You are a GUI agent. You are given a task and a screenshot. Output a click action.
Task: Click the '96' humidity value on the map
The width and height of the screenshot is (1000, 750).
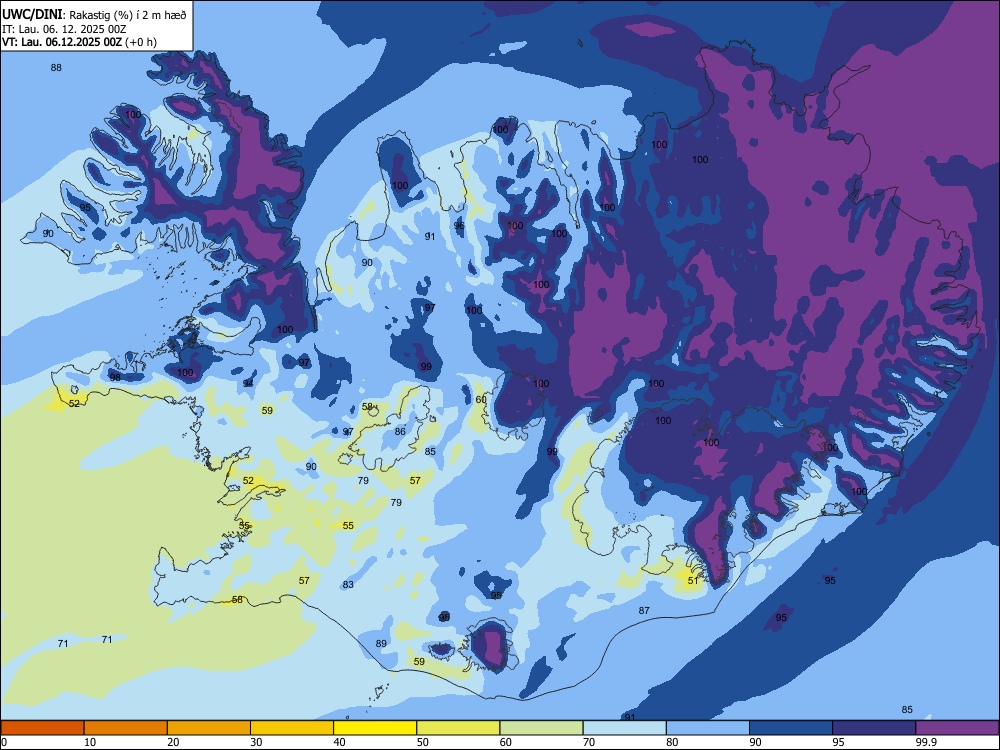(459, 225)
